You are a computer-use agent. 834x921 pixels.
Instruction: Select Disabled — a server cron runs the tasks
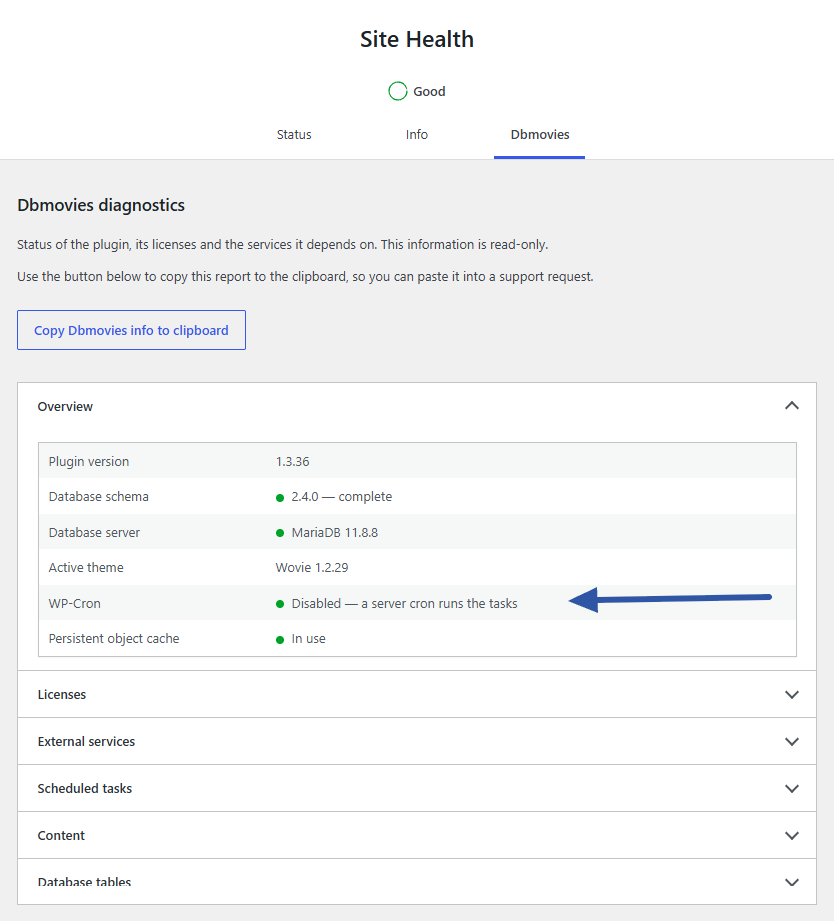405,604
